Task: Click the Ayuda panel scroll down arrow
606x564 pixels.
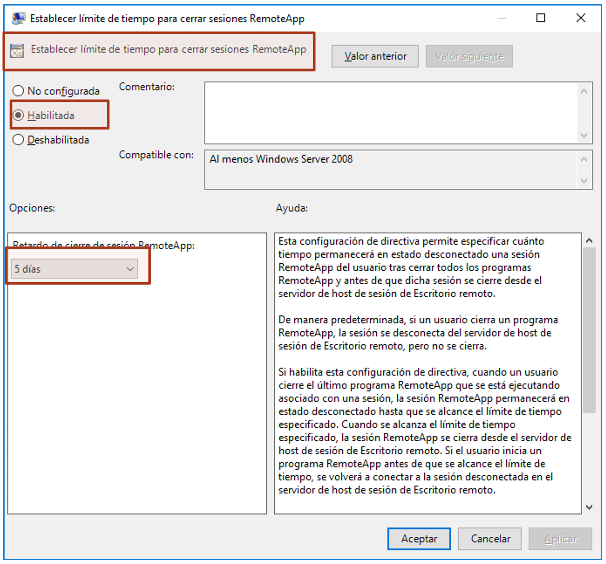Action: [589, 507]
